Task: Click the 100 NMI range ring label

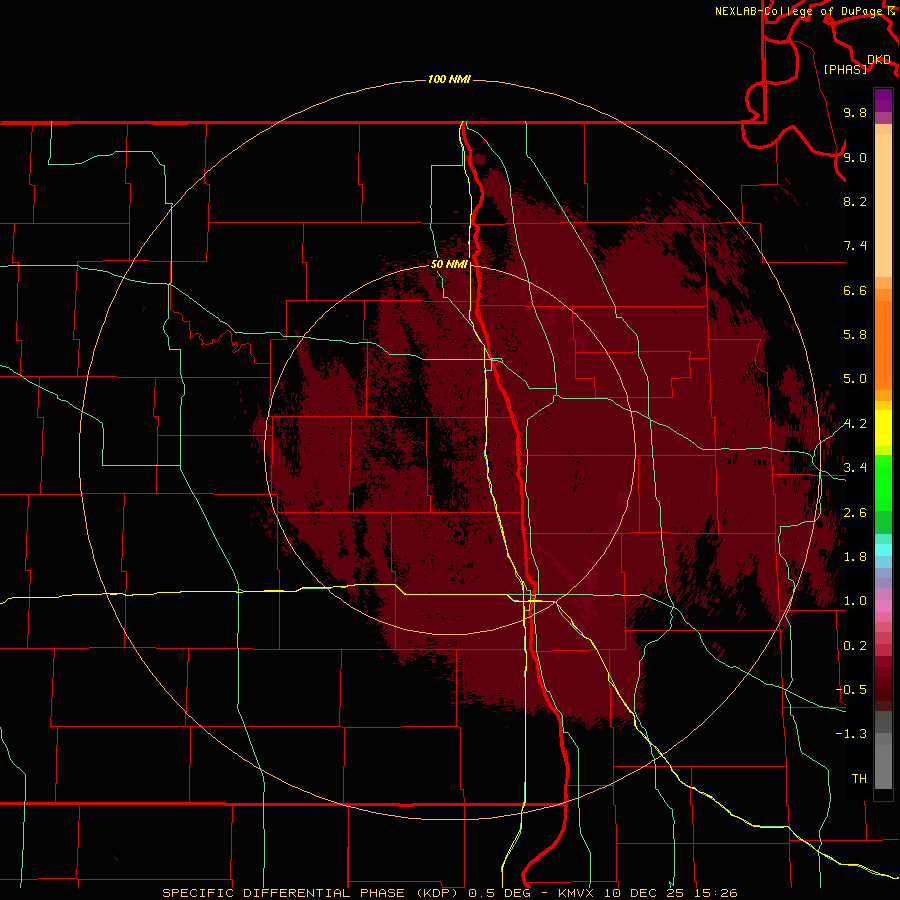Action: point(449,79)
